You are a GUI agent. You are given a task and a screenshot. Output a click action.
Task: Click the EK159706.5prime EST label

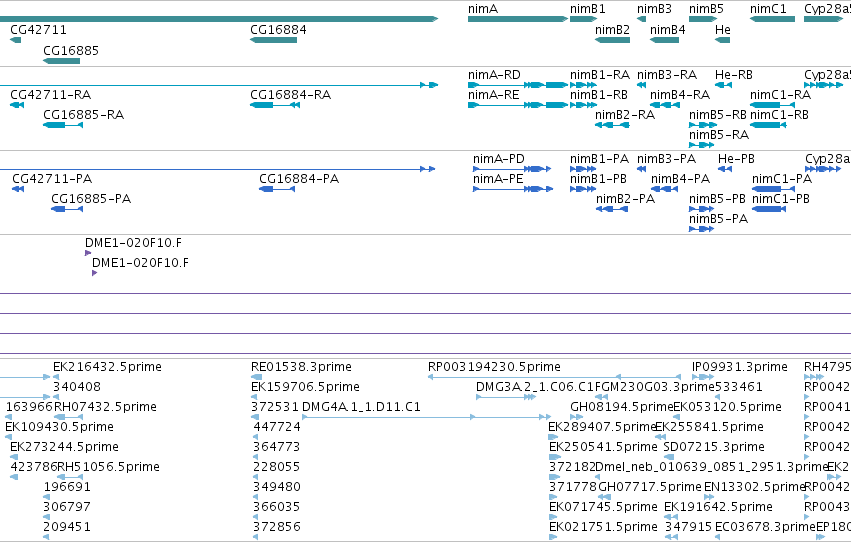(x=305, y=387)
